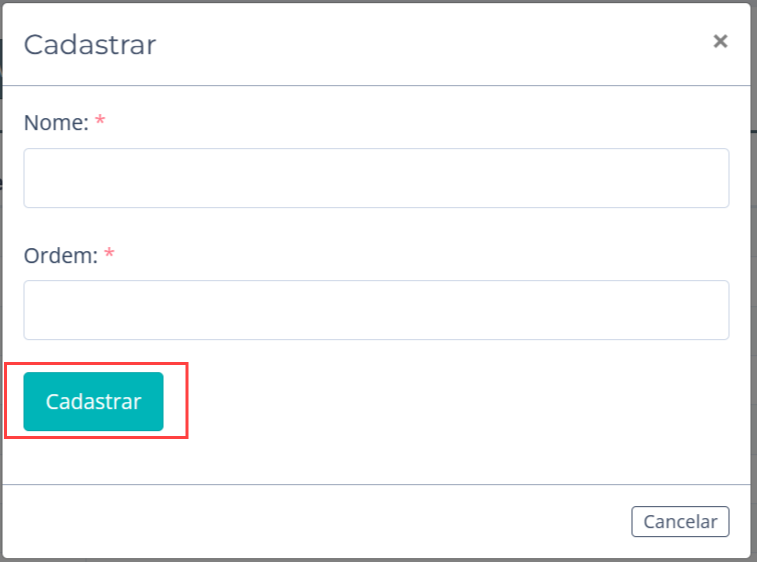
Task: Click the required marker on the Nome label
Action: [x=100, y=122]
